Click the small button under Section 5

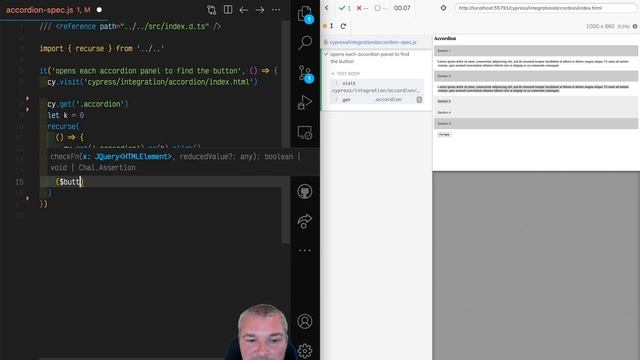point(444,134)
